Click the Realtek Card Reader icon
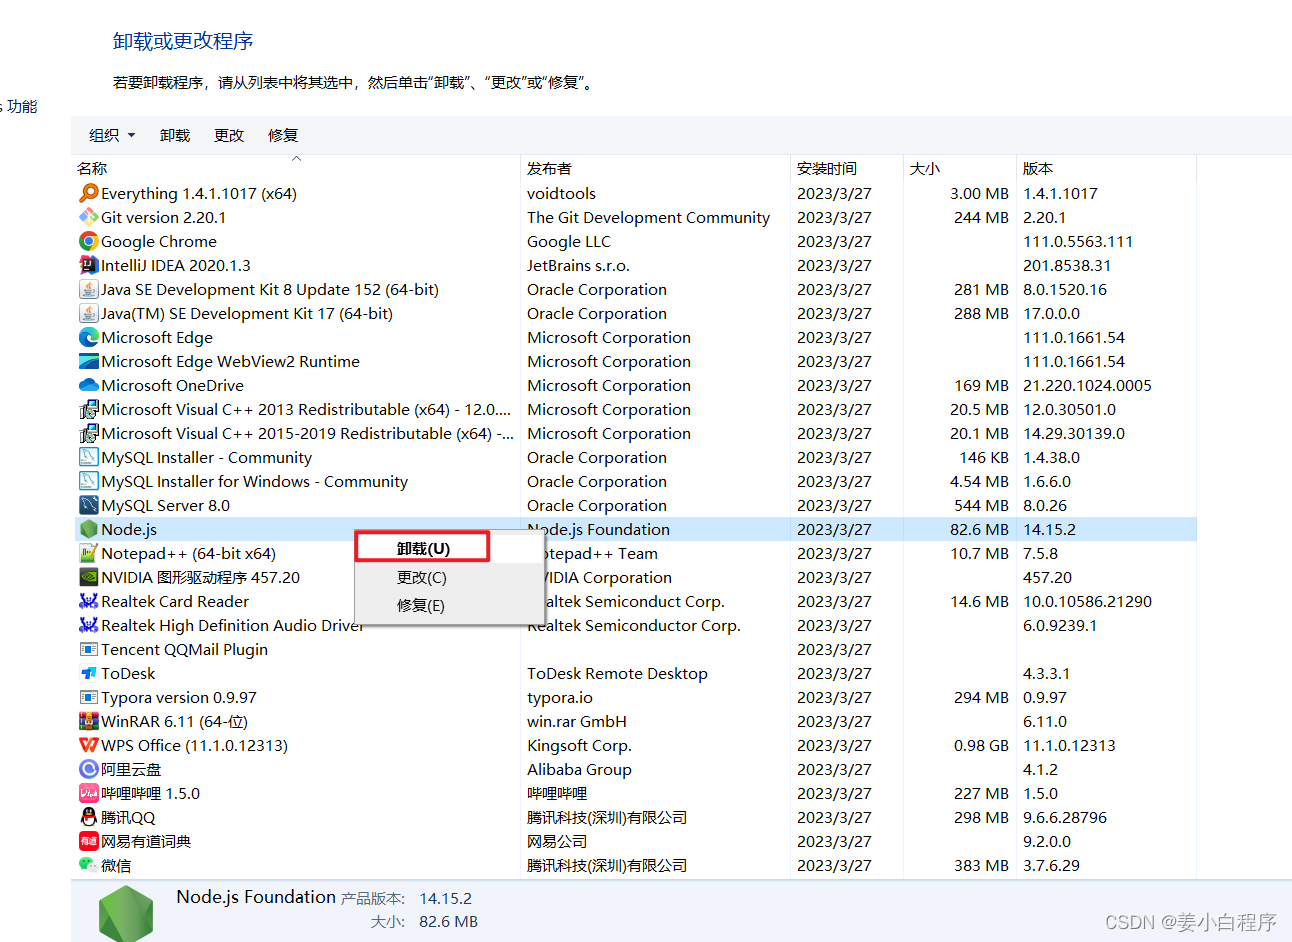Screen dimensions: 1292x942 89,601
